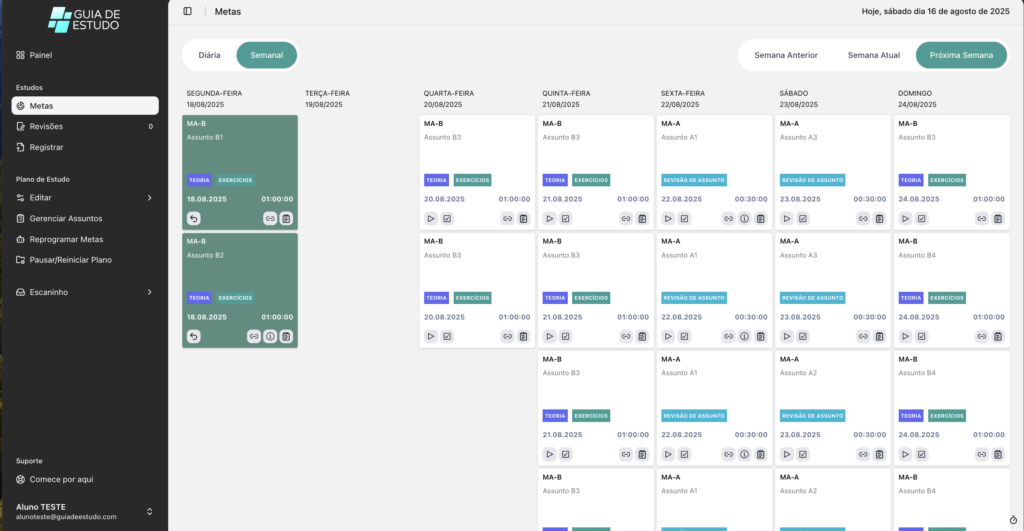Screen dimensions: 1024x531
Task: Go to the Registrar page
Action: pos(85,147)
